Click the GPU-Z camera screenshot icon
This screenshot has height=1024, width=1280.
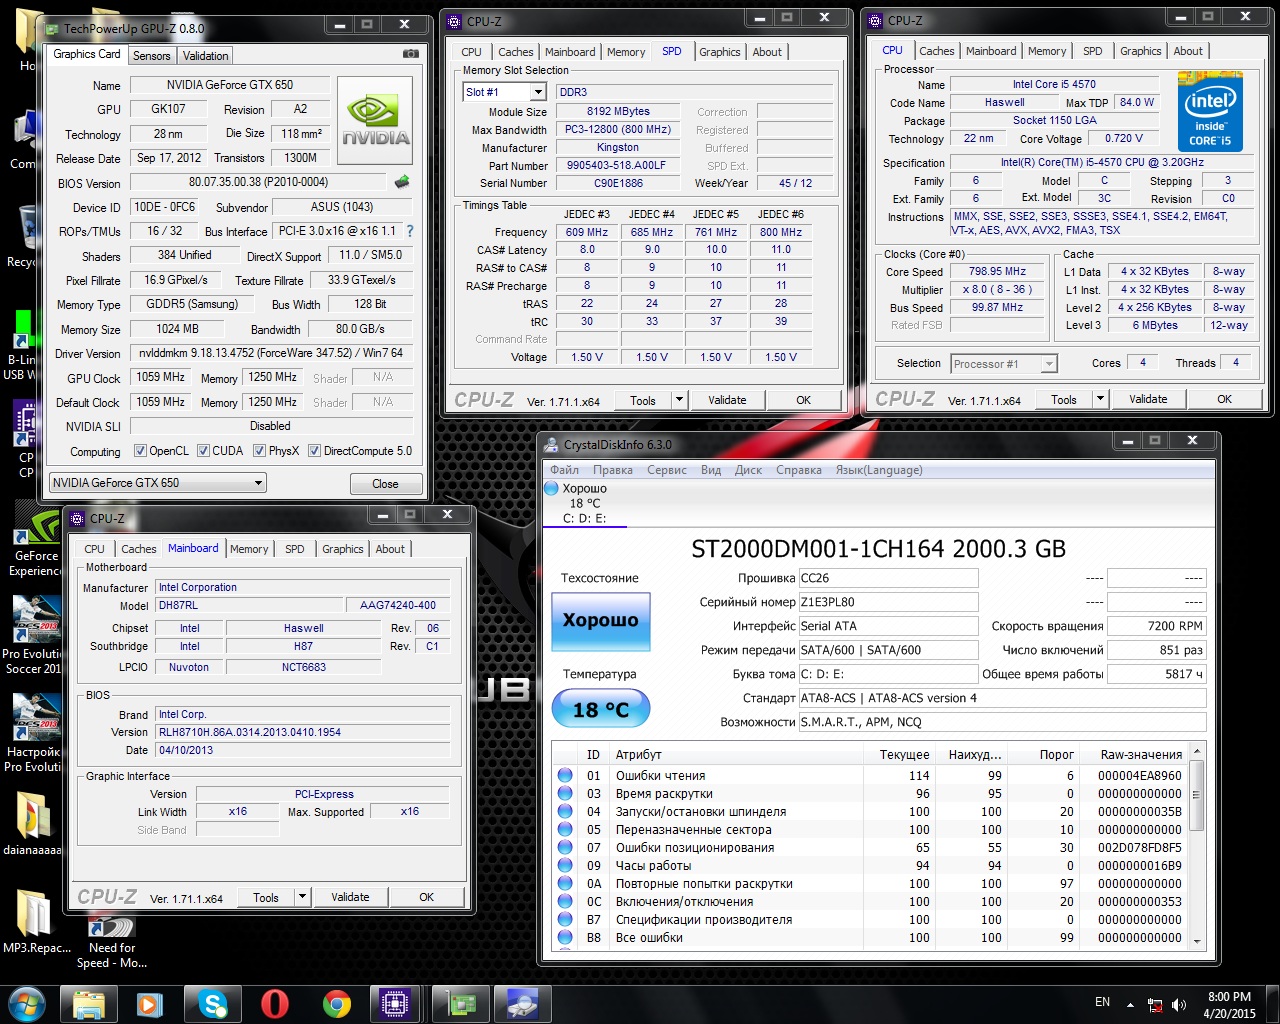(x=410, y=54)
